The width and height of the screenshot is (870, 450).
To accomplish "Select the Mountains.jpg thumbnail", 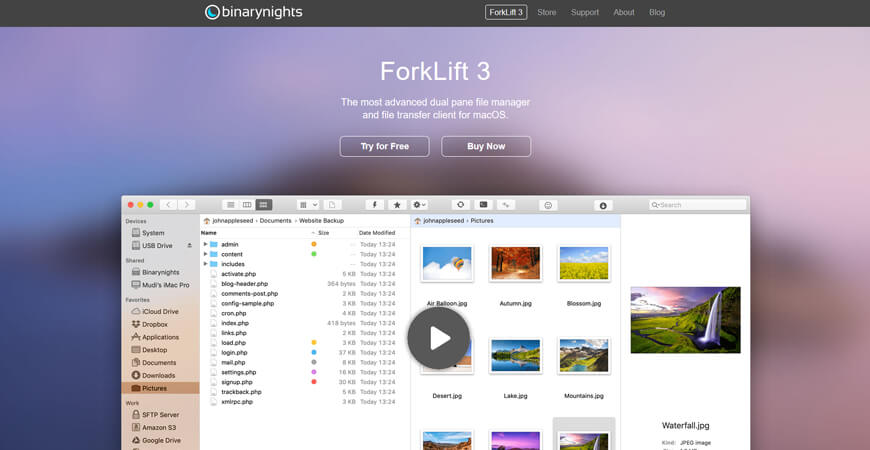I will (584, 356).
